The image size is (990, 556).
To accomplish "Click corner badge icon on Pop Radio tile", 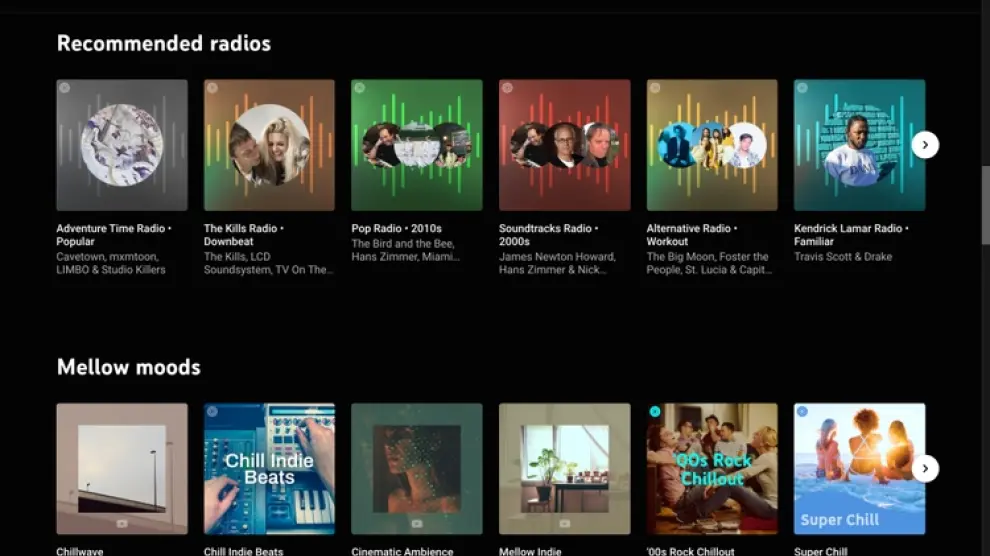I will pos(360,88).
